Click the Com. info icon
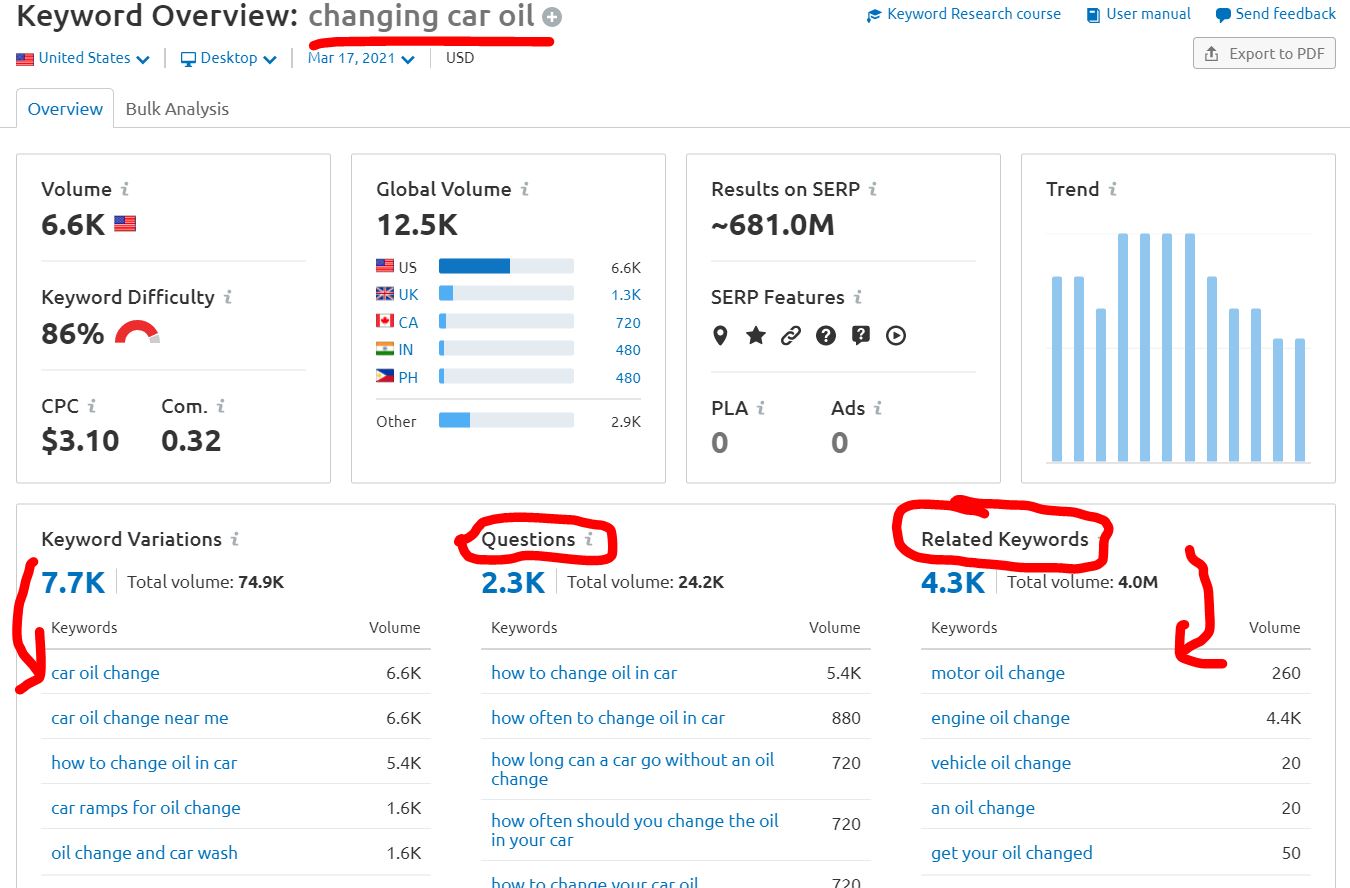1350x888 pixels. click(220, 406)
